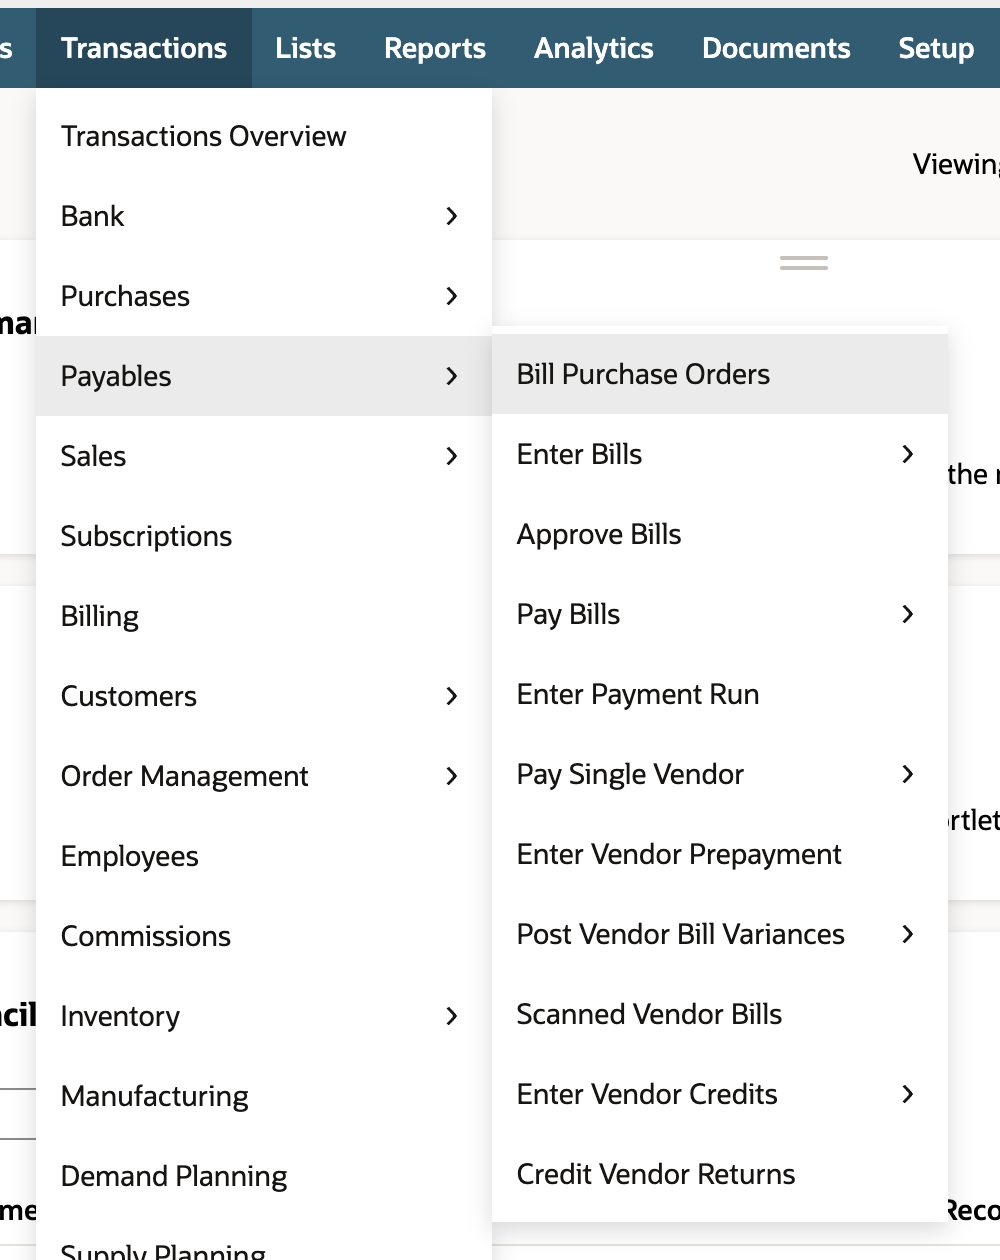Viewport: 1000px width, 1260px height.
Task: Choose Post Vendor Bill Variances entry
Action: 720,934
